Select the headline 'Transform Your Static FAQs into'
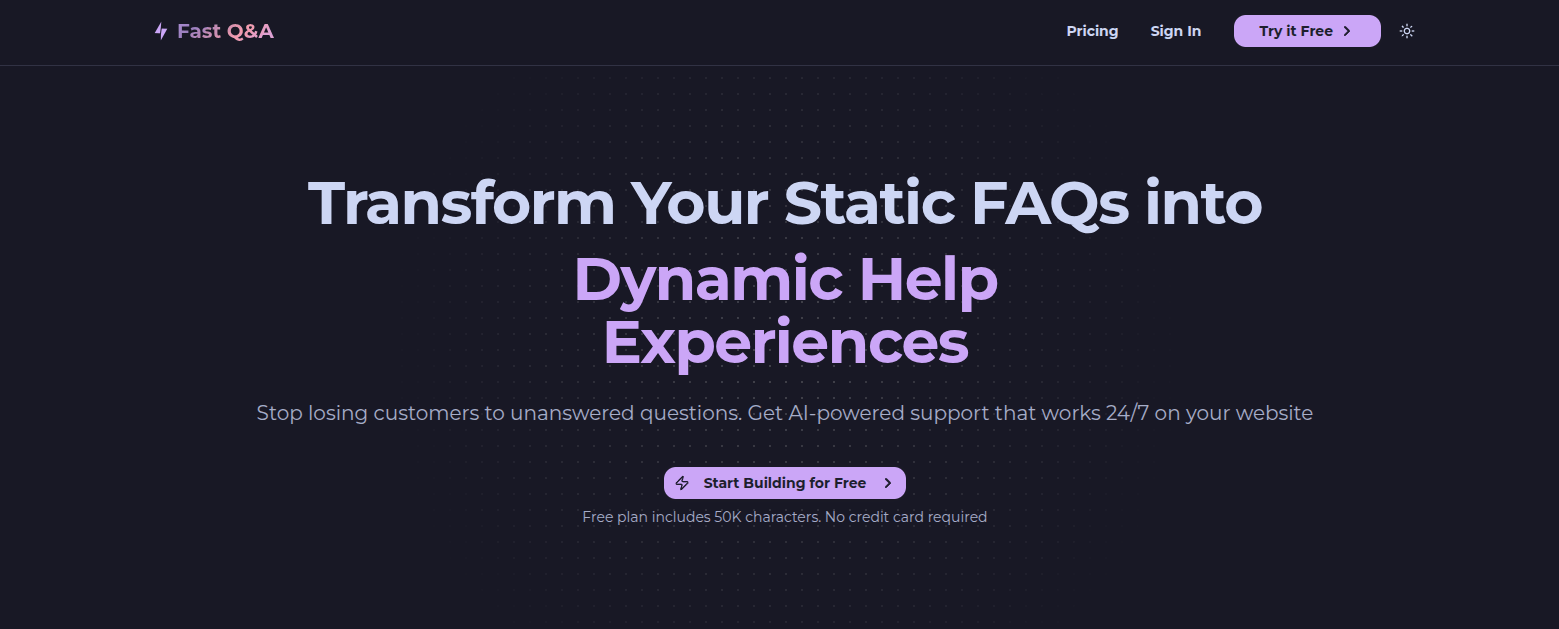This screenshot has width=1559, height=629. click(784, 203)
